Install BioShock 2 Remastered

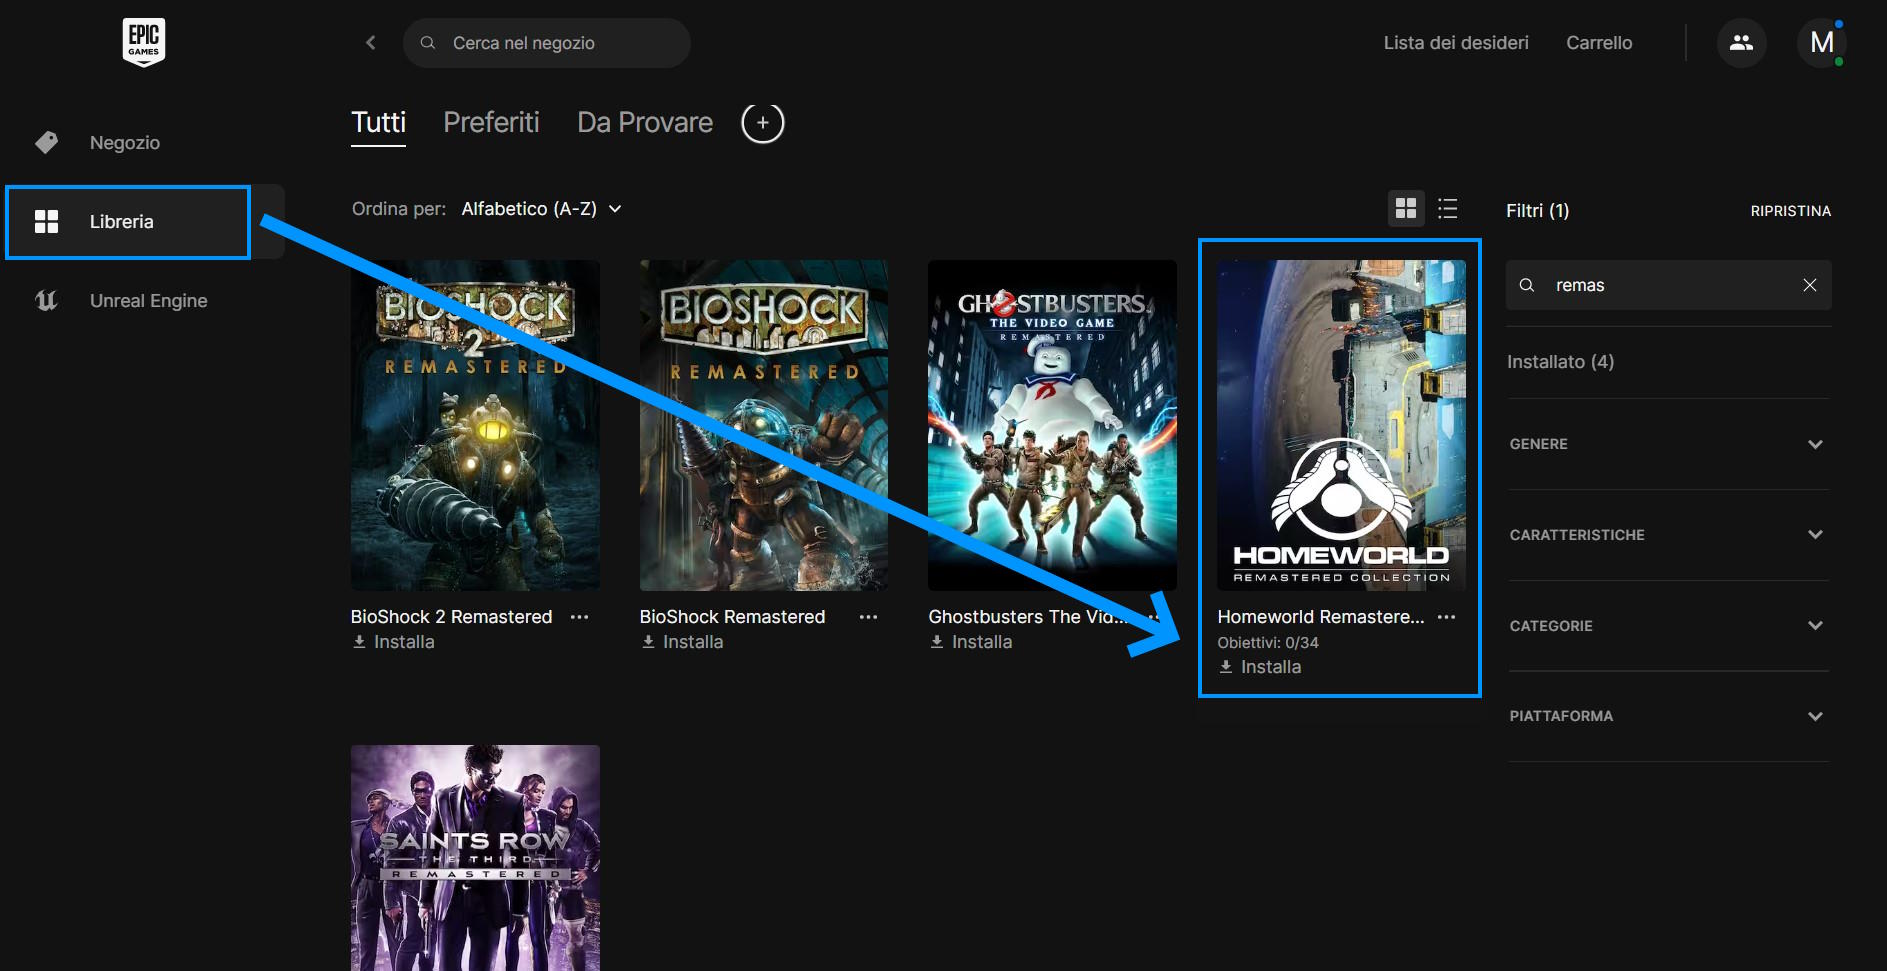[393, 642]
